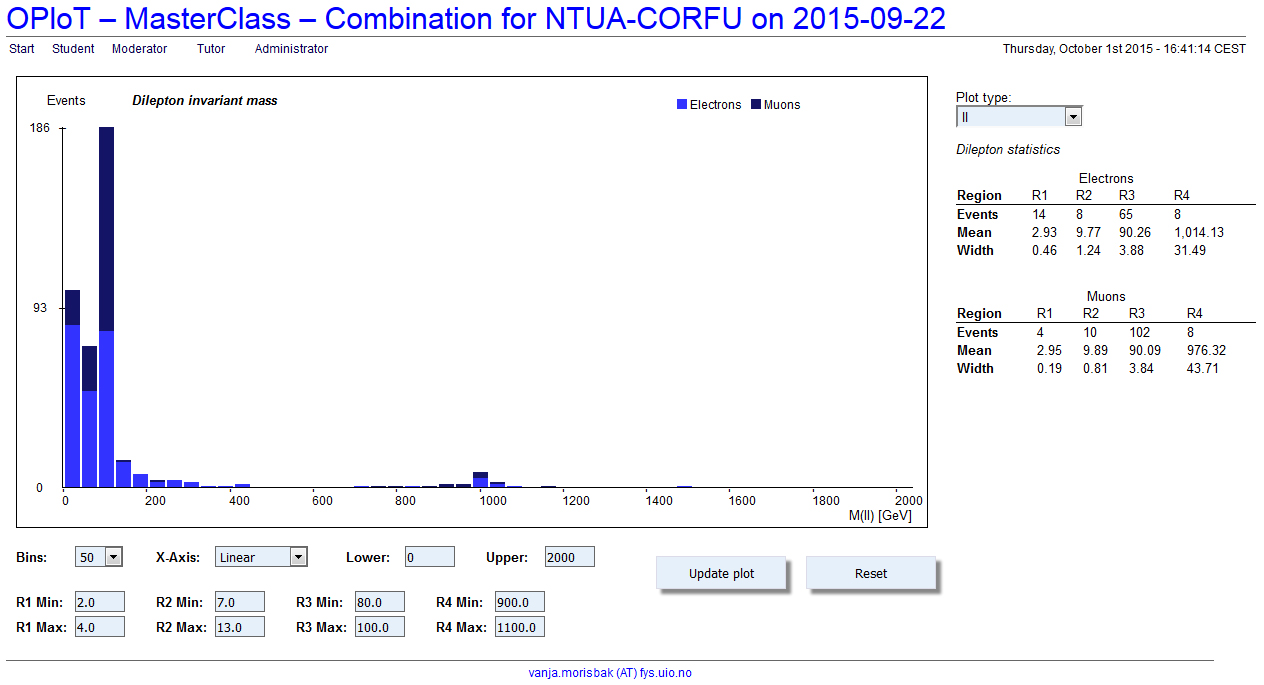Image resolution: width=1264 pixels, height=685 pixels.
Task: Open the Administrator menu item
Action: coord(291,49)
